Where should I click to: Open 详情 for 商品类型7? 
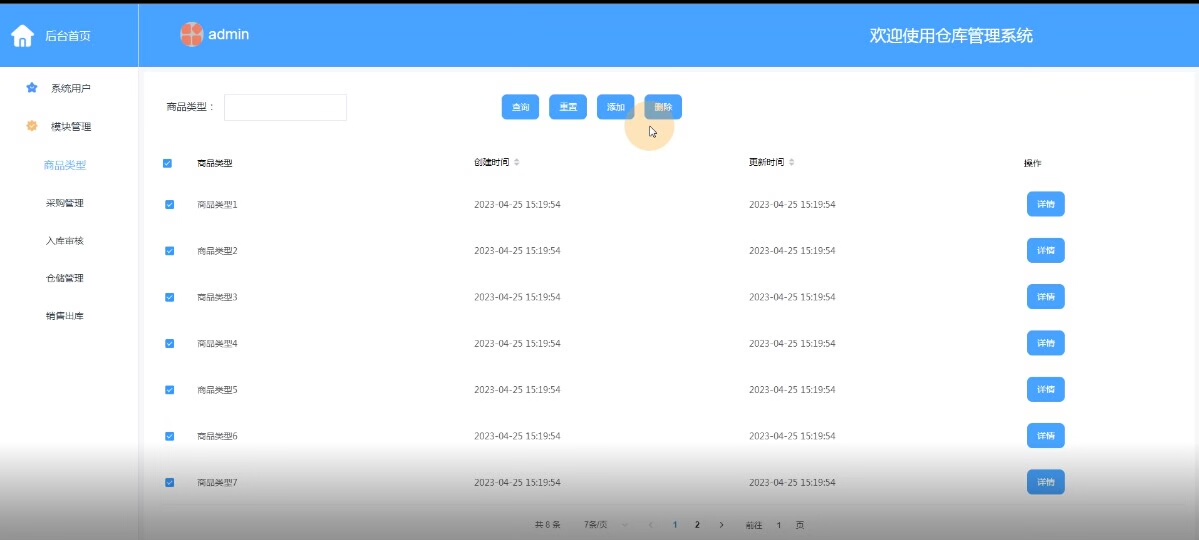point(1045,482)
